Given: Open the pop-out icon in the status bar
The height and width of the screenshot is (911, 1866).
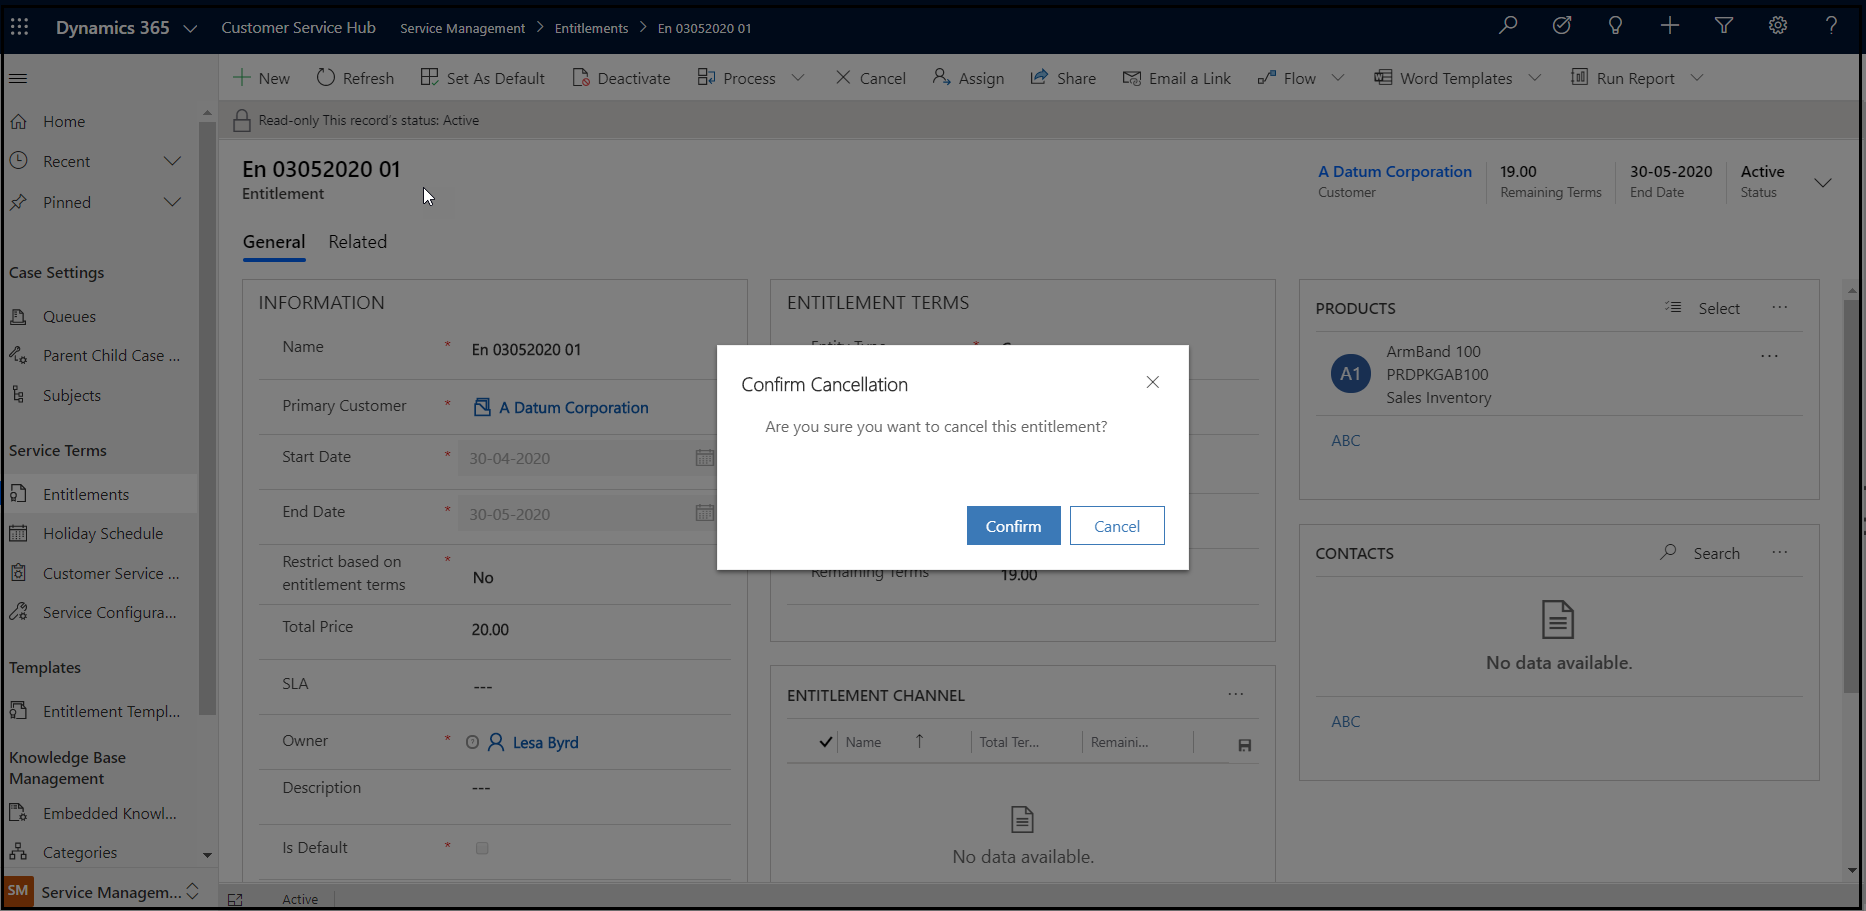Looking at the screenshot, I should [235, 899].
